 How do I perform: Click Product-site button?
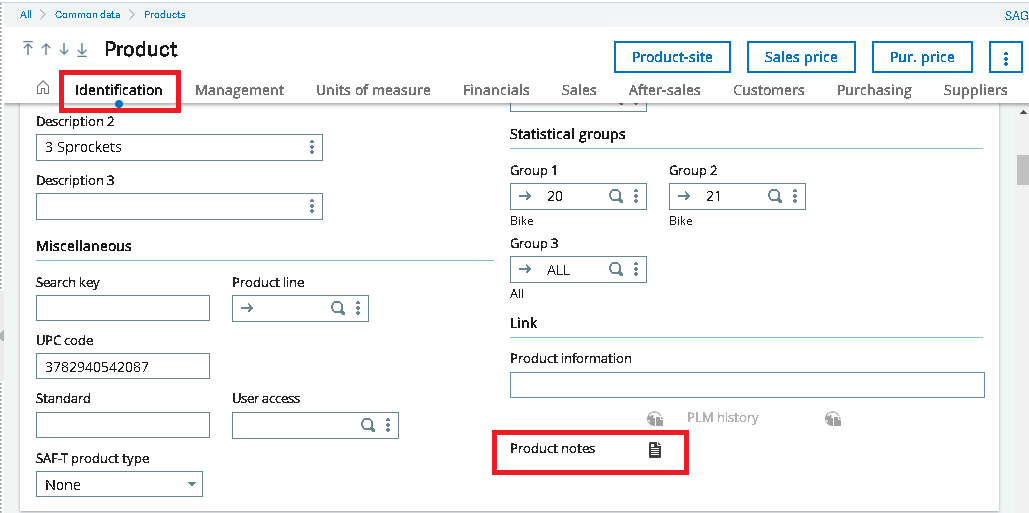pyautogui.click(x=672, y=57)
